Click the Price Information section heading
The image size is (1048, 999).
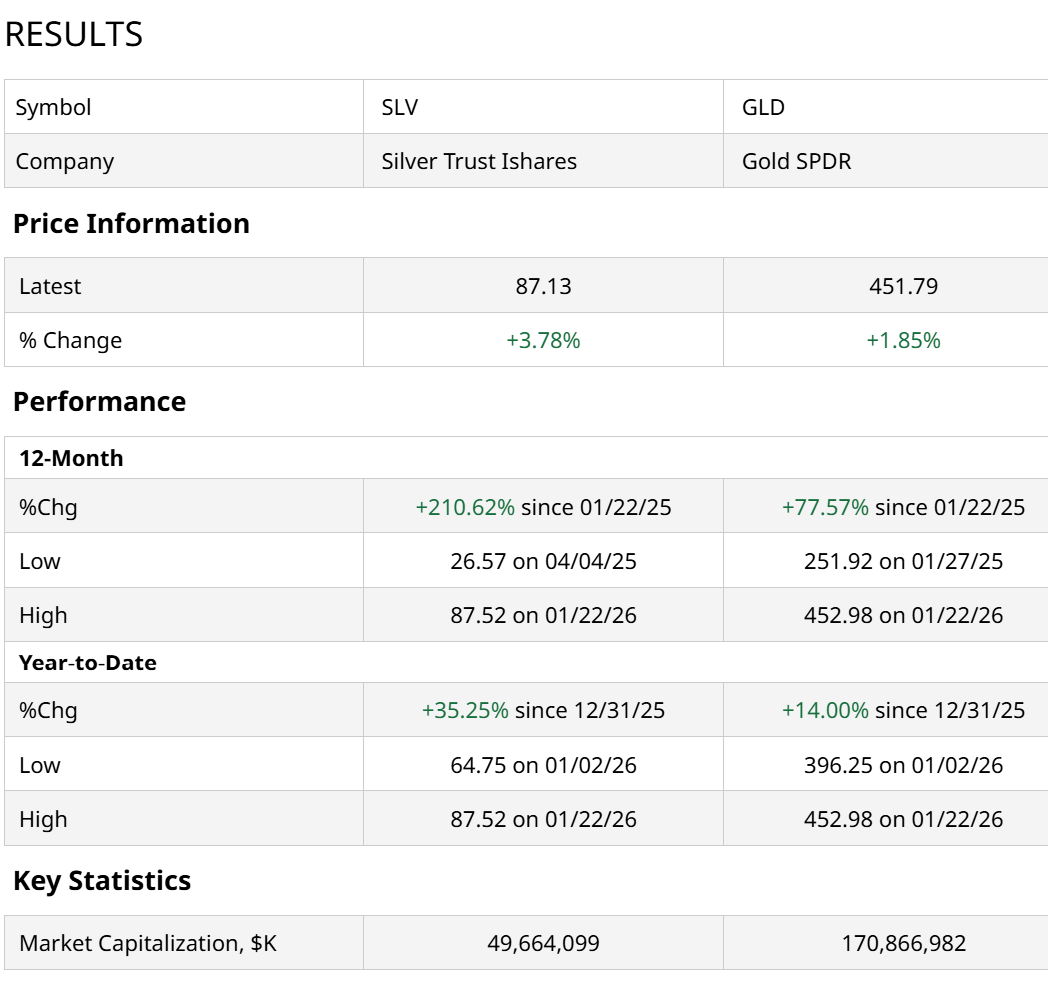pyautogui.click(x=131, y=223)
